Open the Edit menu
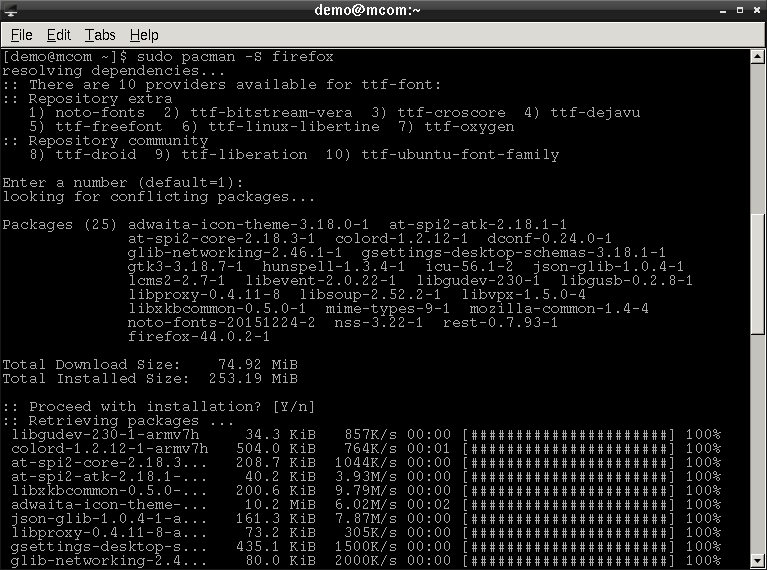This screenshot has width=767, height=570. click(59, 35)
